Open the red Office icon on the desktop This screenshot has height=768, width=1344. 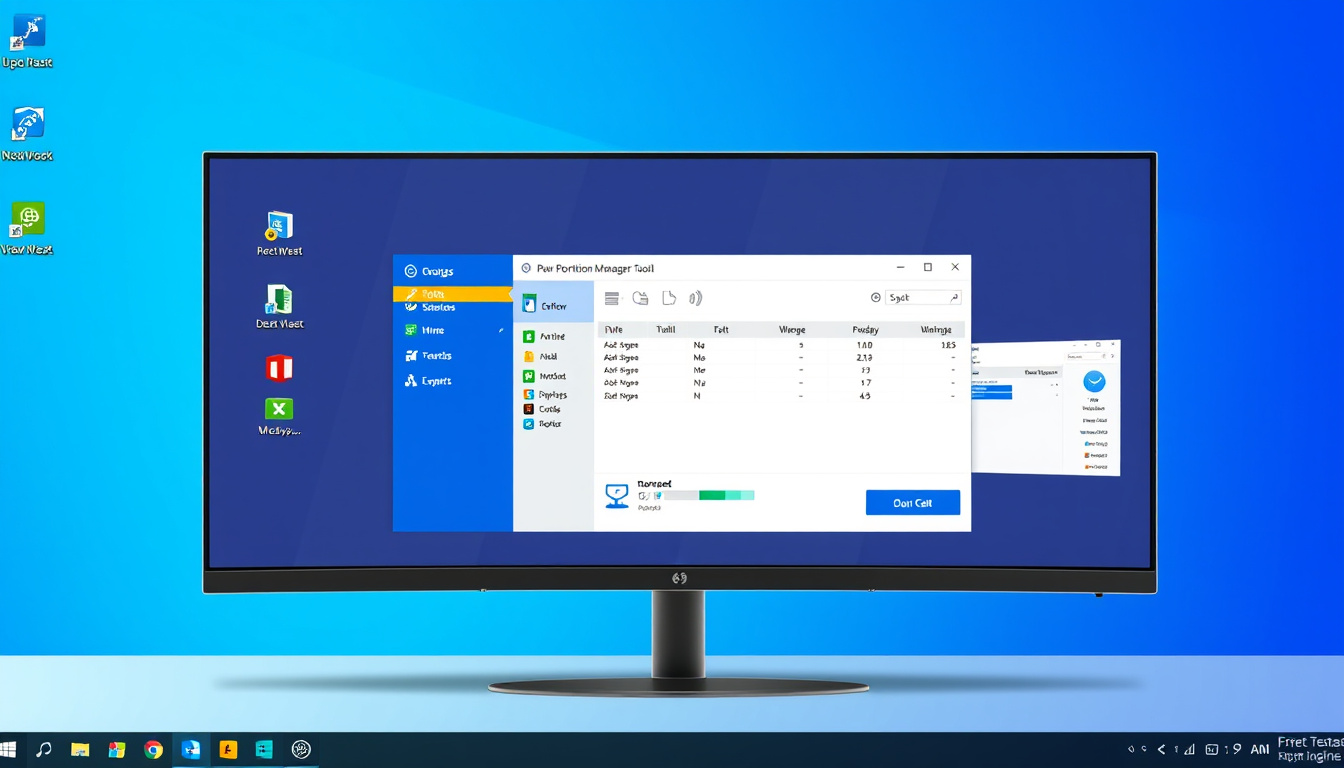pos(279,368)
